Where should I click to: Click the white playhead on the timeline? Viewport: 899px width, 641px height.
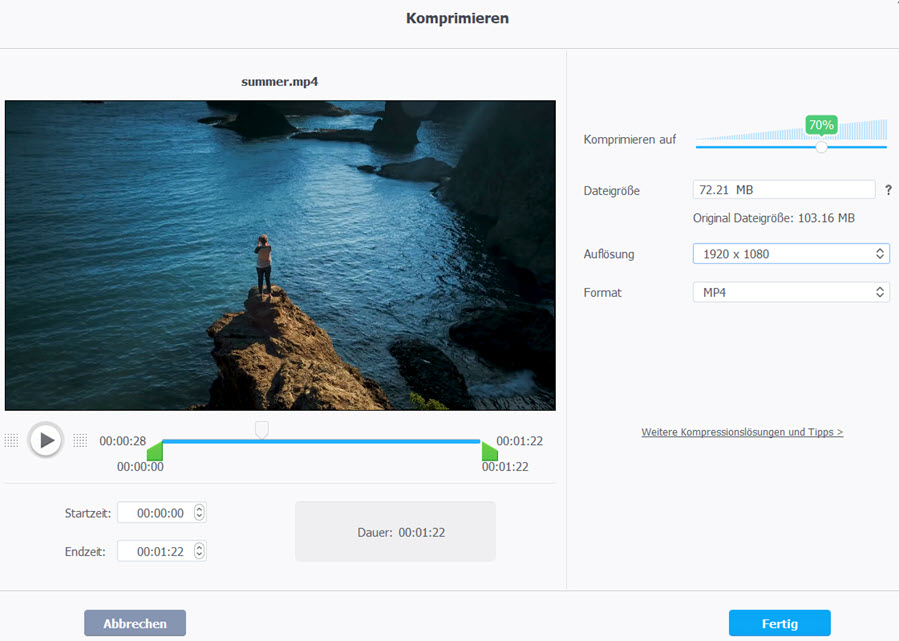click(262, 429)
